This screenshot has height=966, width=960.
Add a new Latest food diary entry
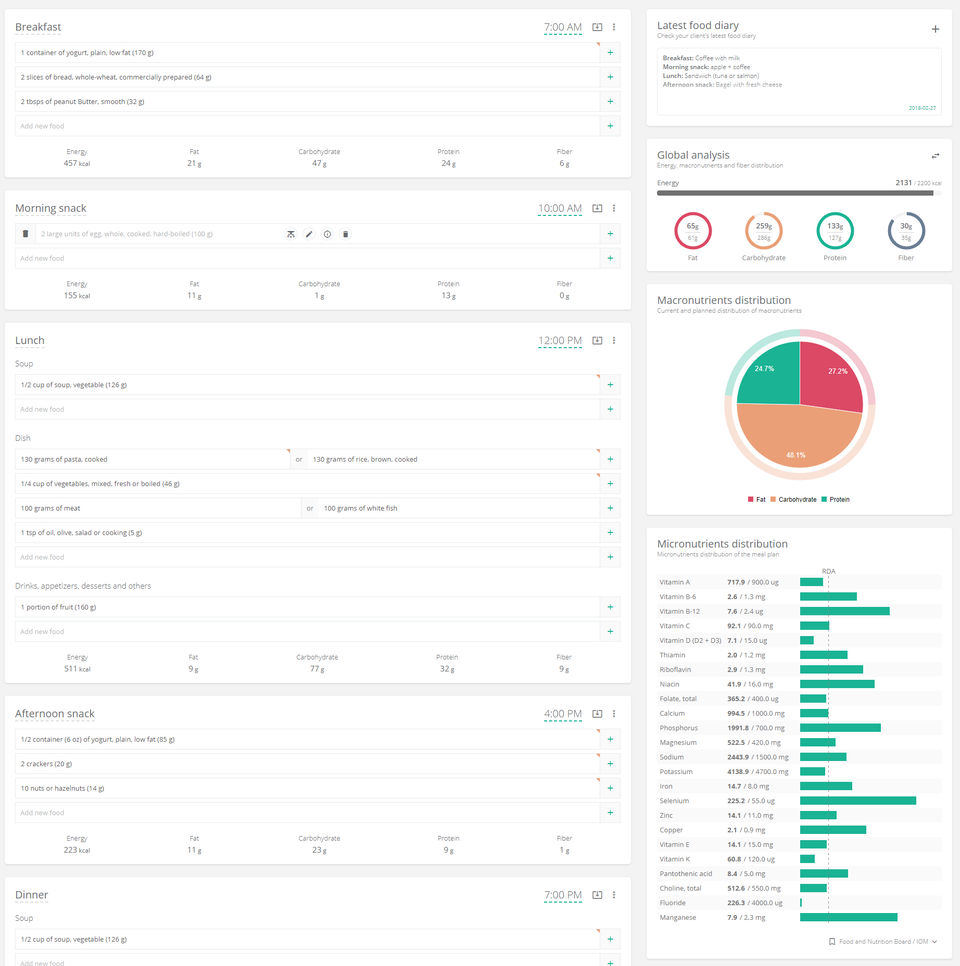coord(935,29)
